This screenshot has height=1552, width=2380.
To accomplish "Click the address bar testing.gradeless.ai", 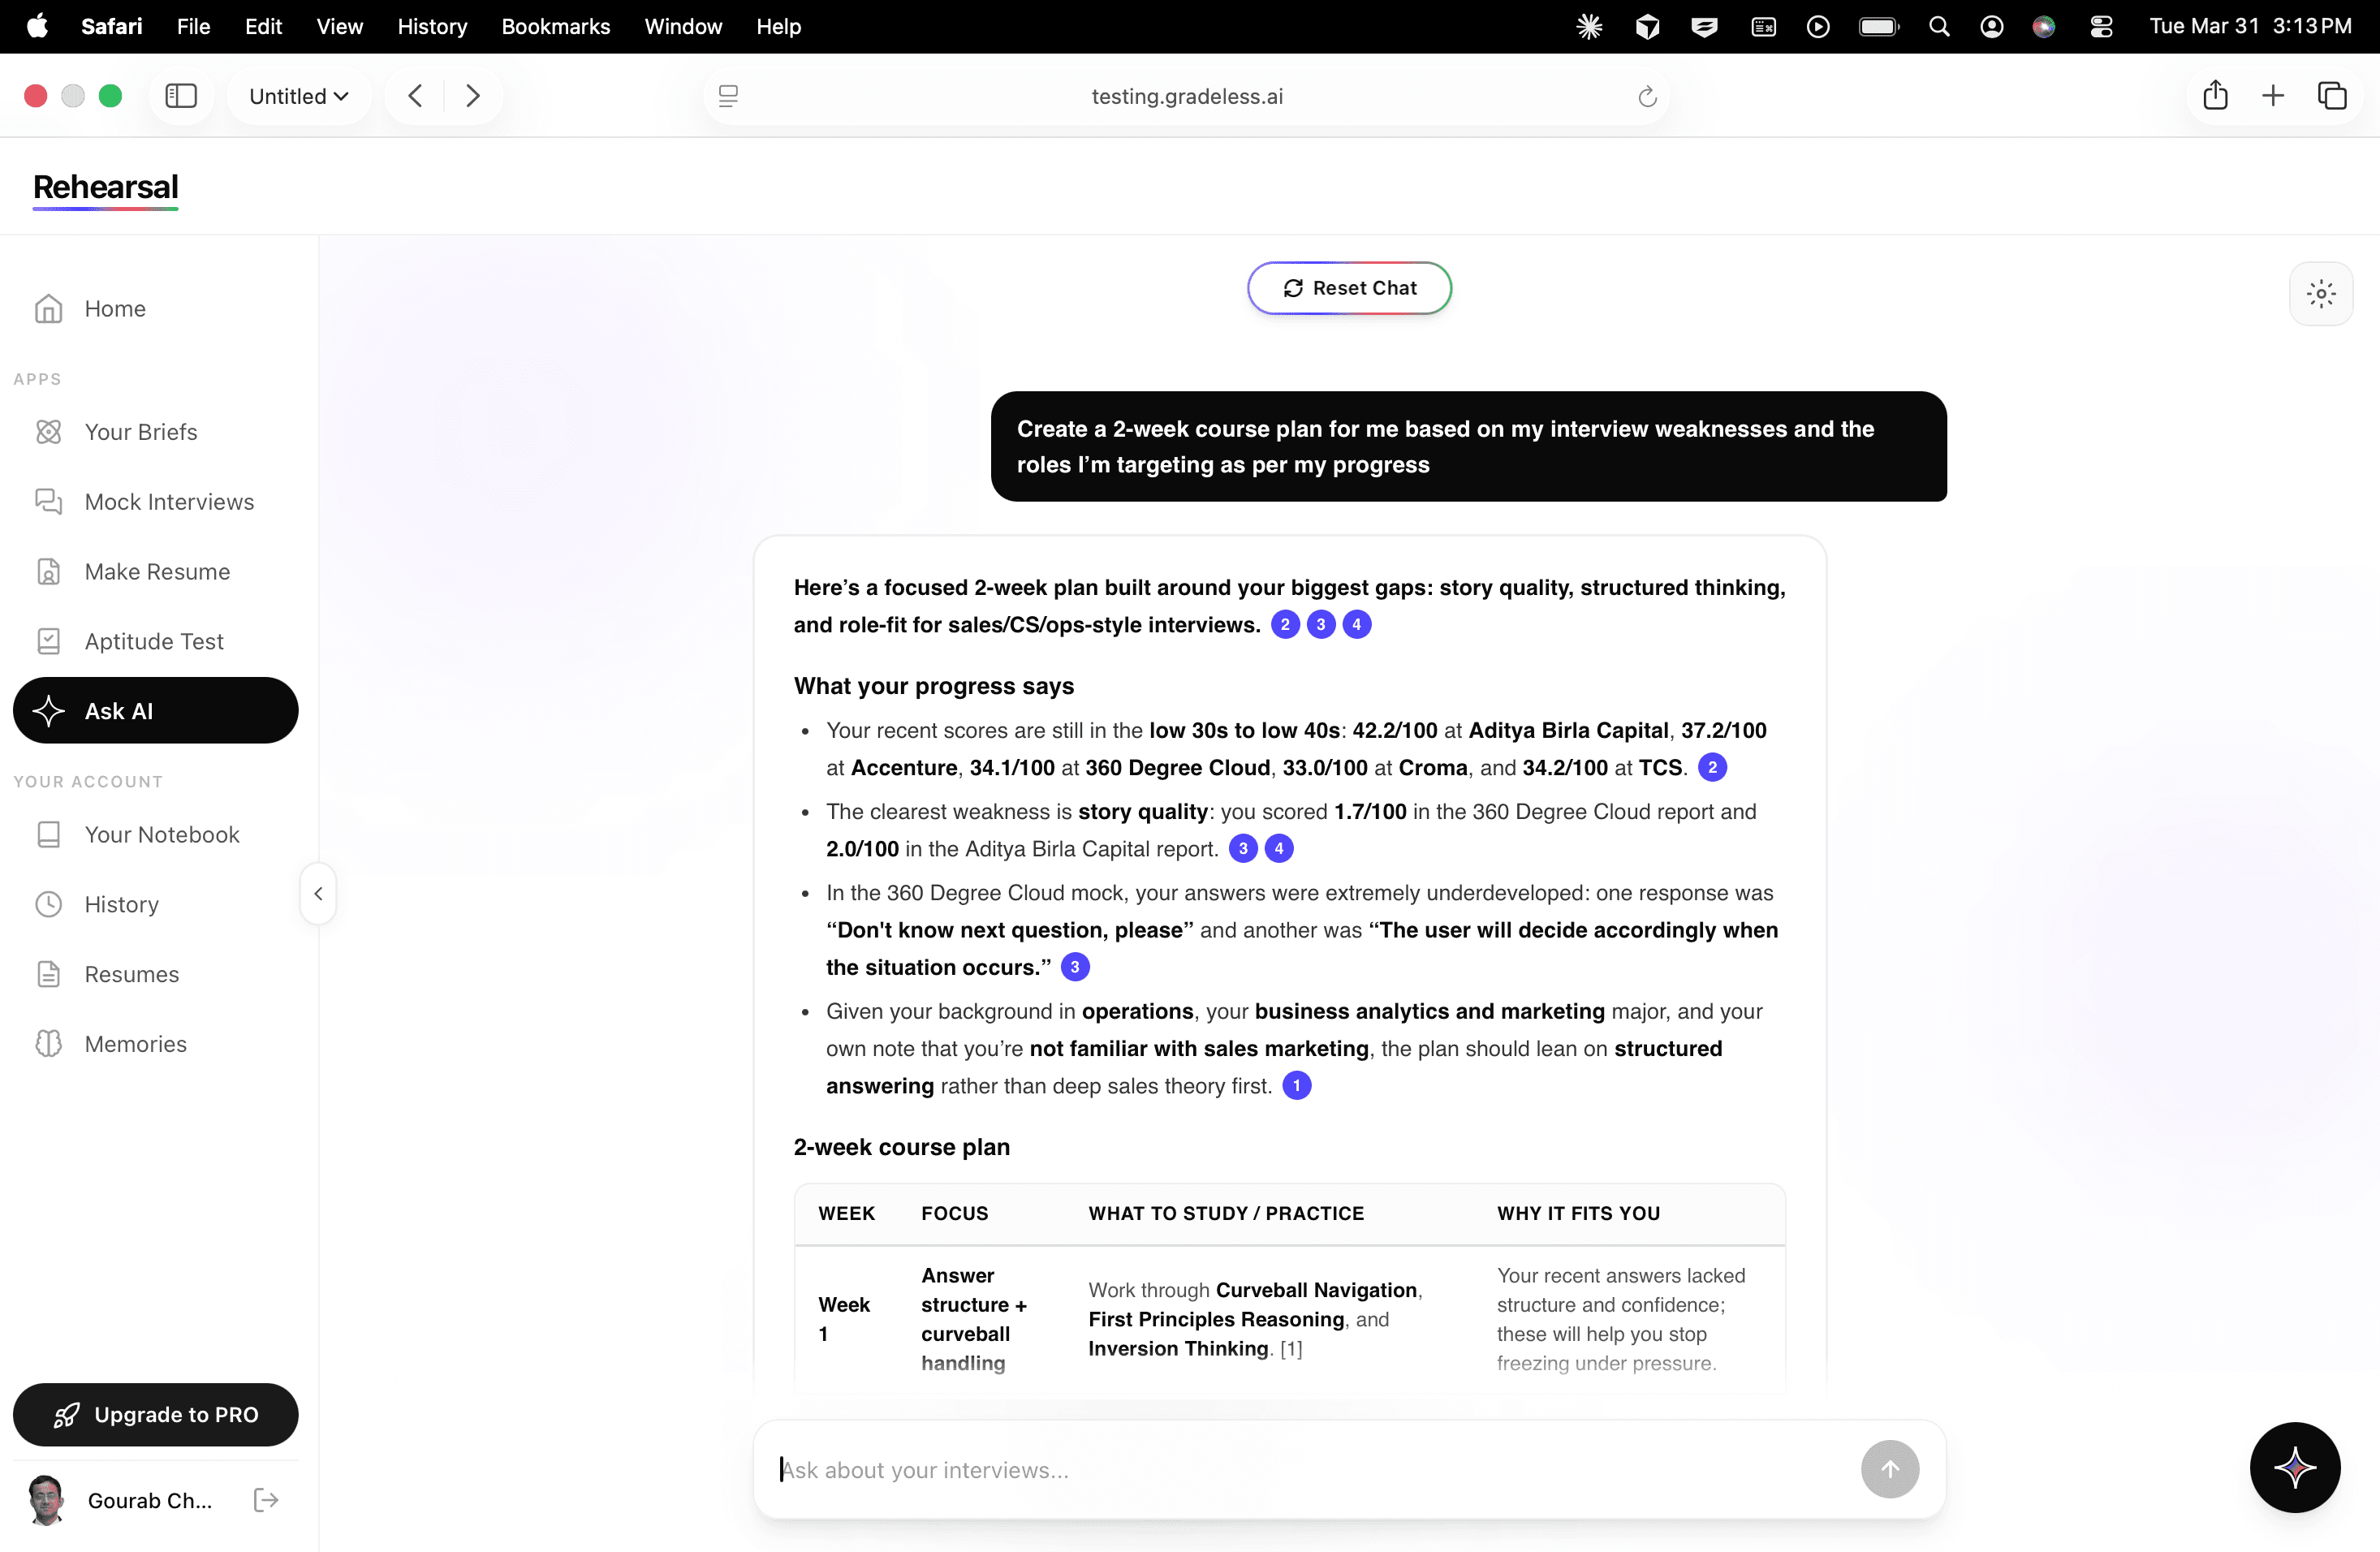I will coord(1187,96).
